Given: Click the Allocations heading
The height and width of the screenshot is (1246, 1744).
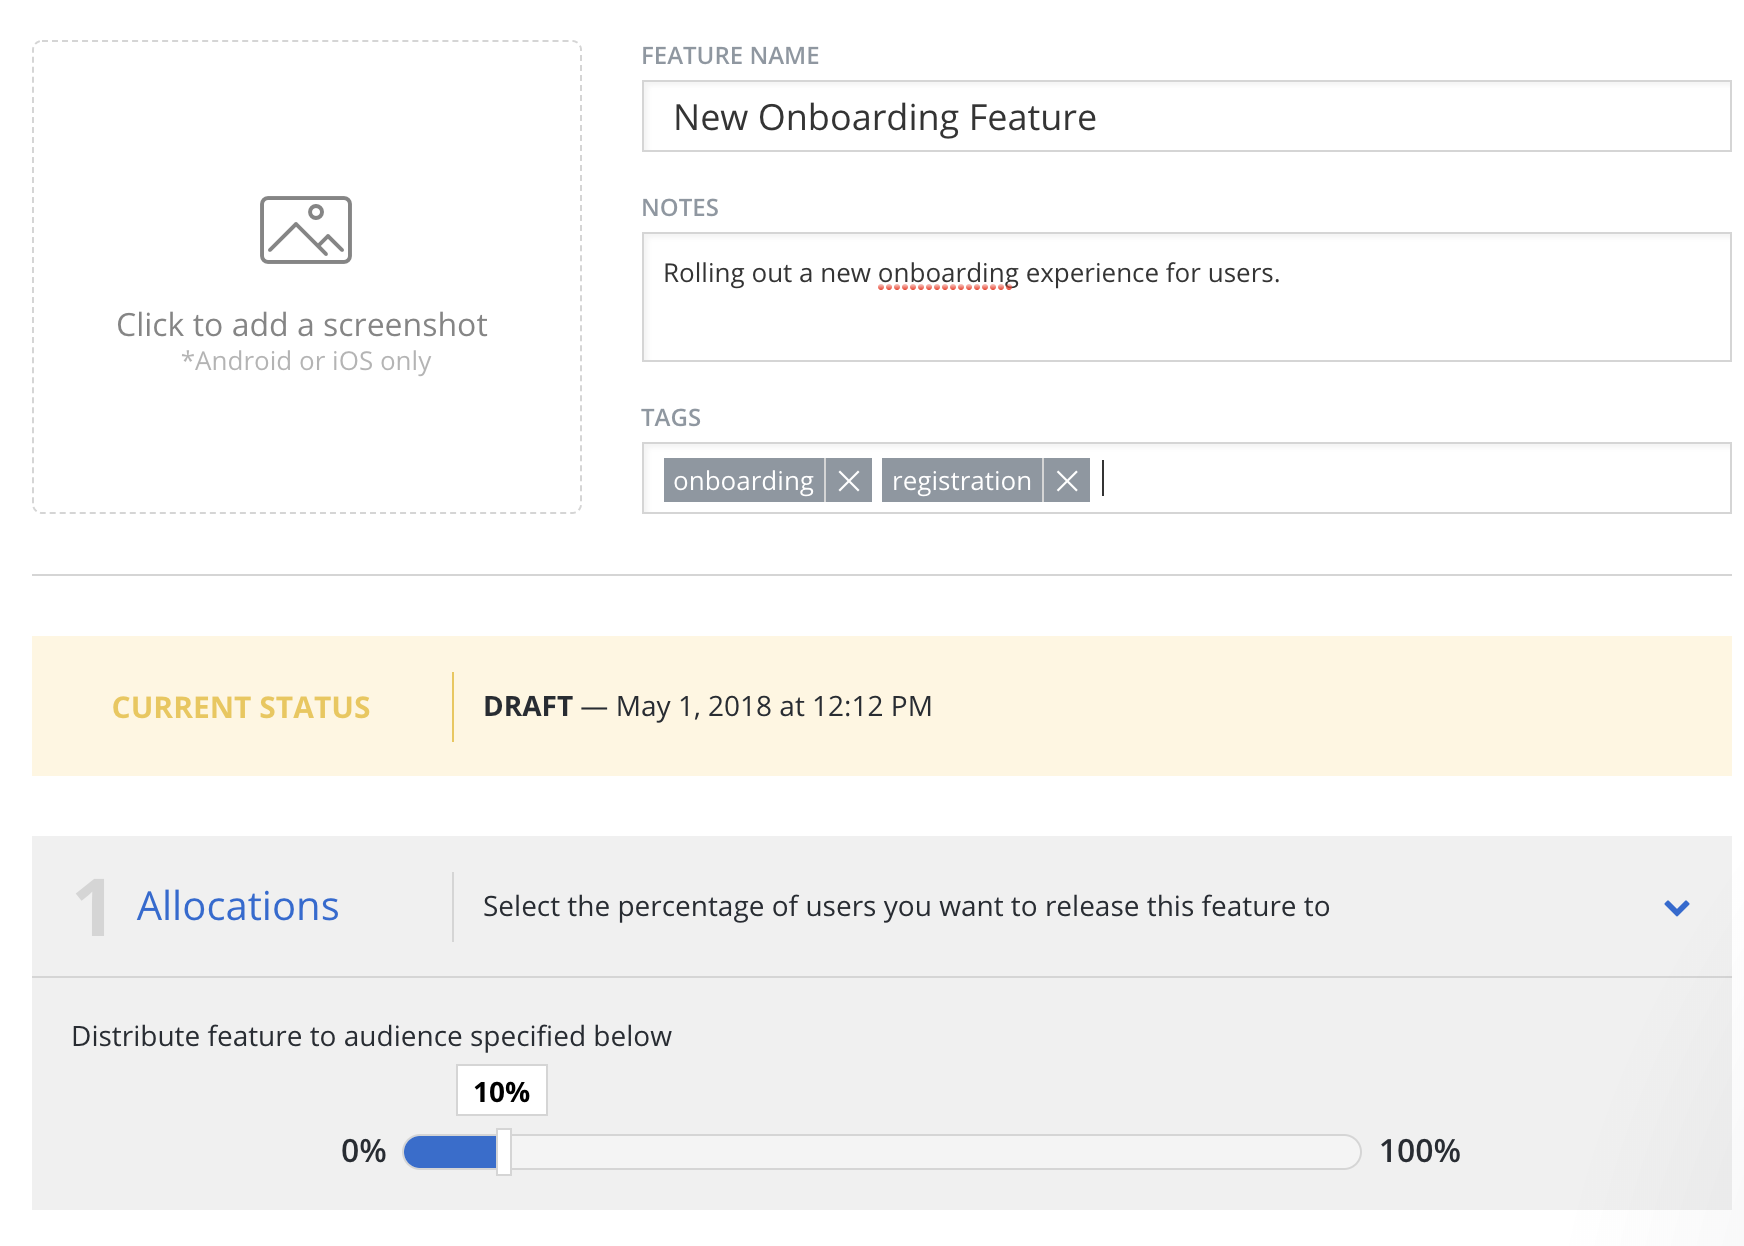Looking at the screenshot, I should point(238,906).
